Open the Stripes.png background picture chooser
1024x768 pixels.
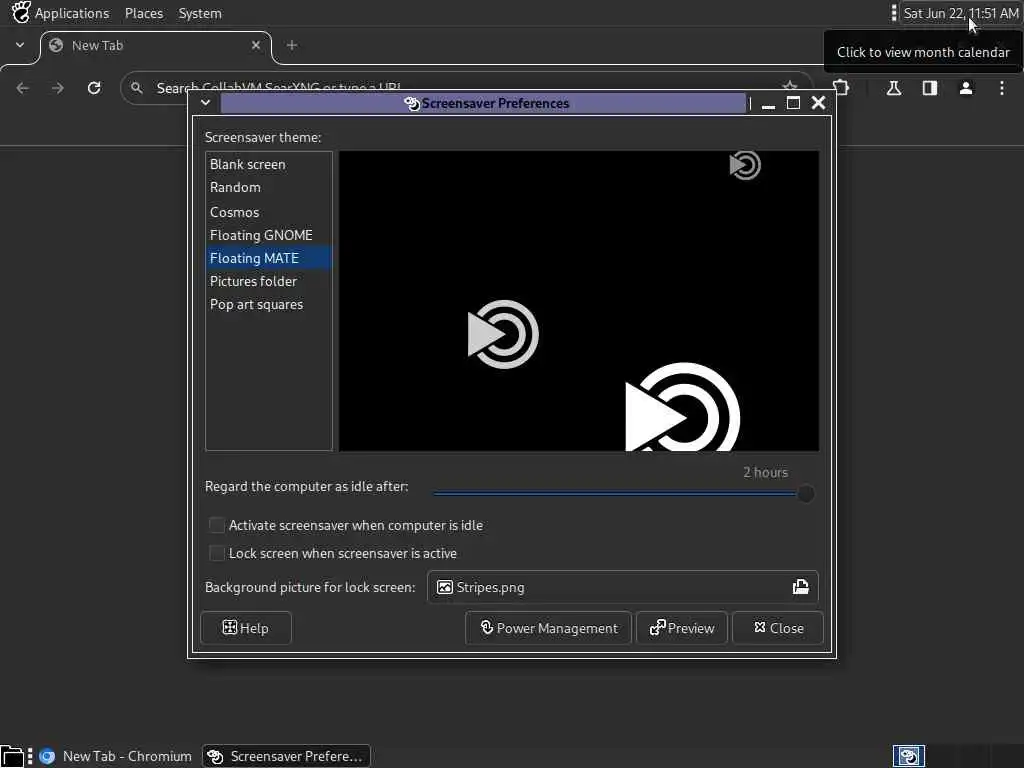(x=622, y=587)
